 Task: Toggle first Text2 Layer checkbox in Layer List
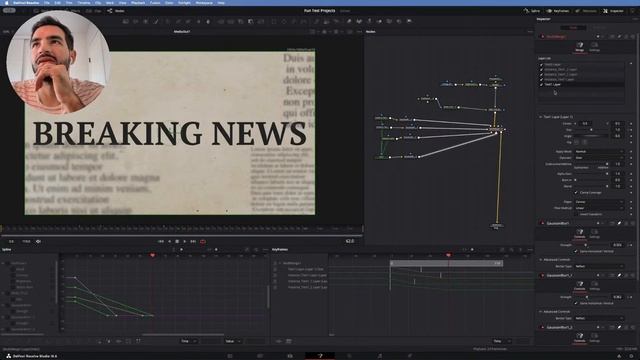(542, 64)
